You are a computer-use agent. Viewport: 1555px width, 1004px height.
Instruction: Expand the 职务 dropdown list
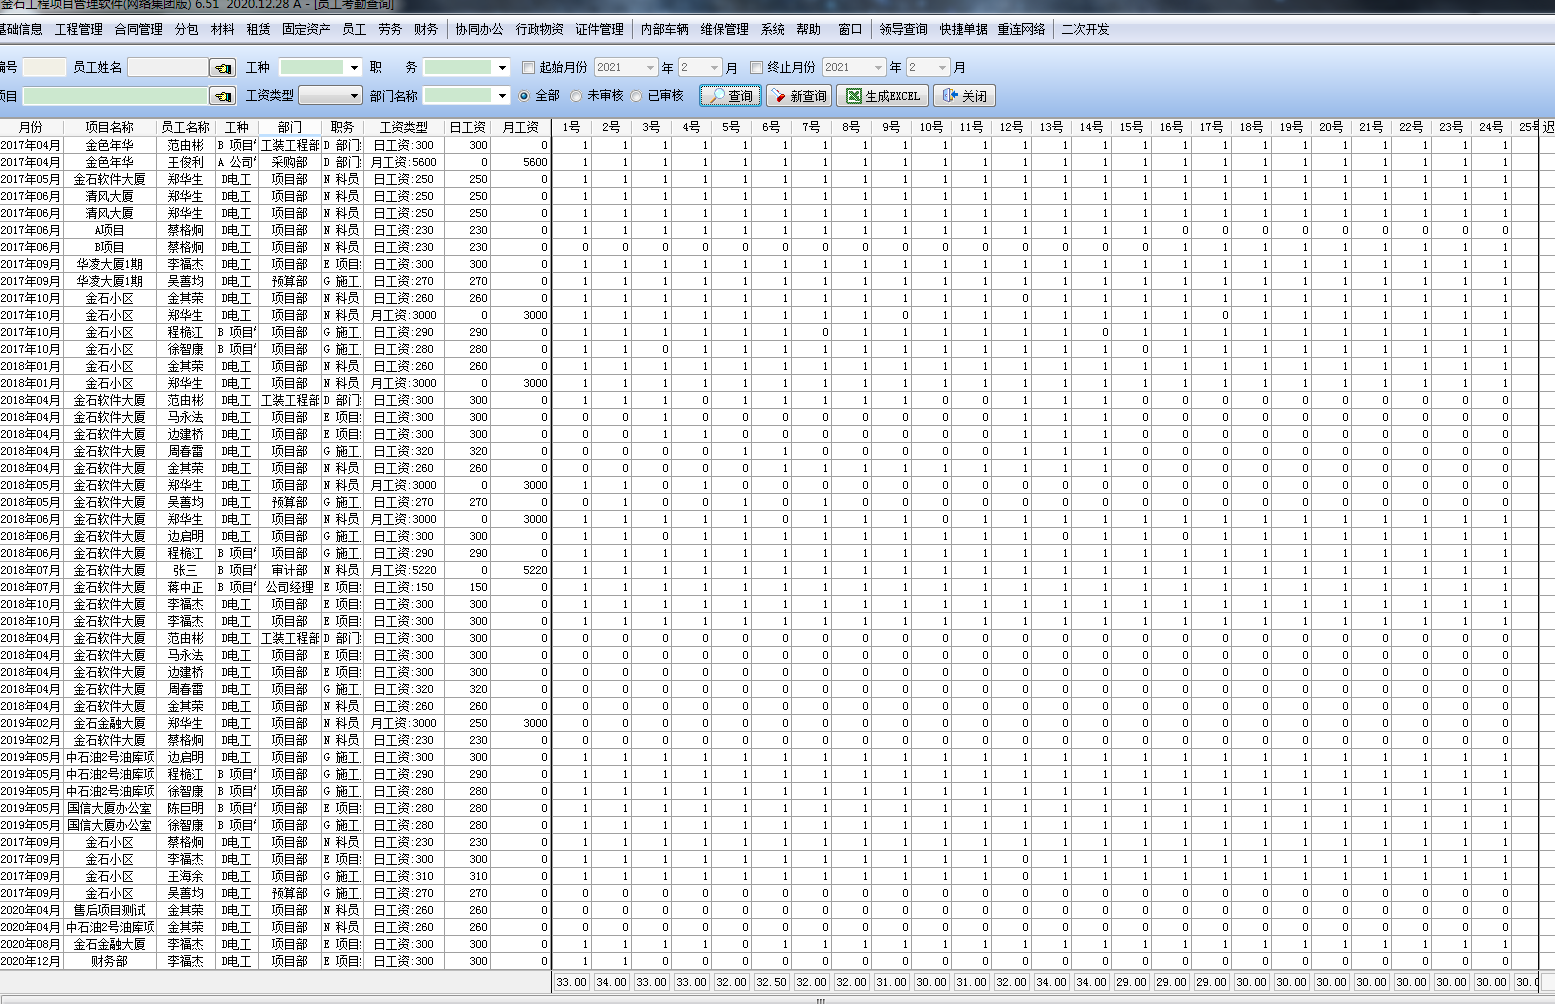(501, 68)
